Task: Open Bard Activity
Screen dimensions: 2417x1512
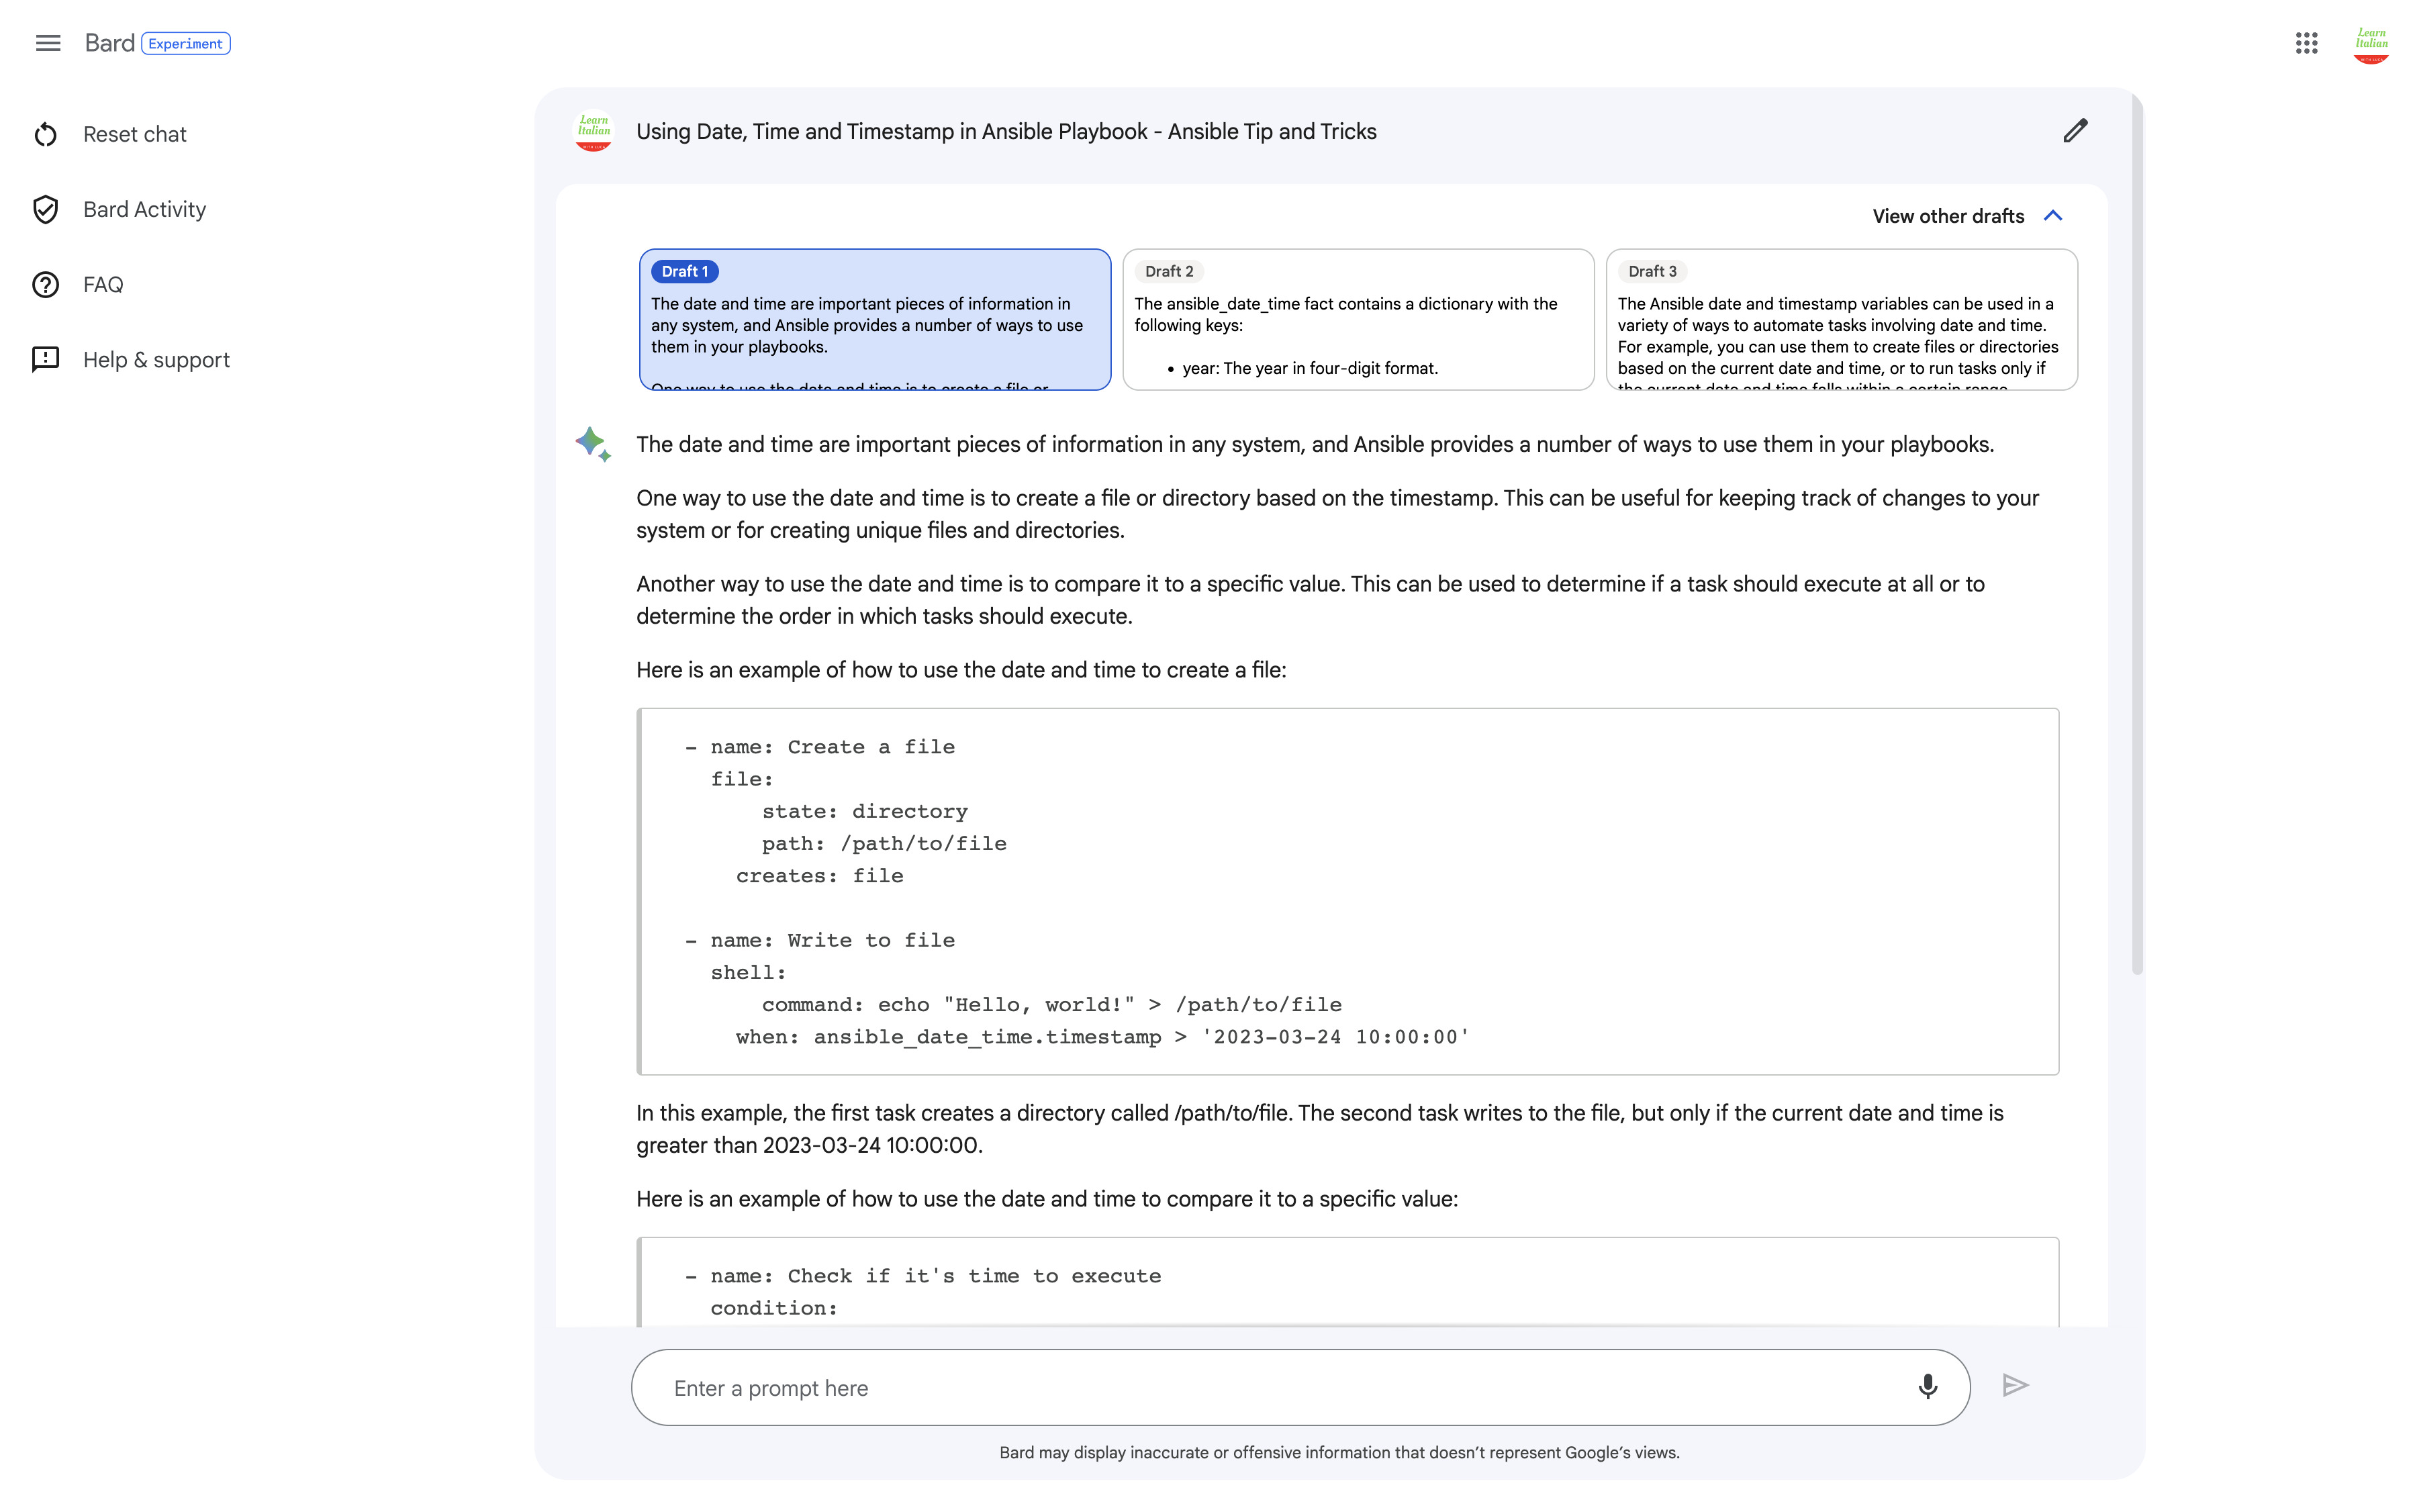Action: click(144, 210)
